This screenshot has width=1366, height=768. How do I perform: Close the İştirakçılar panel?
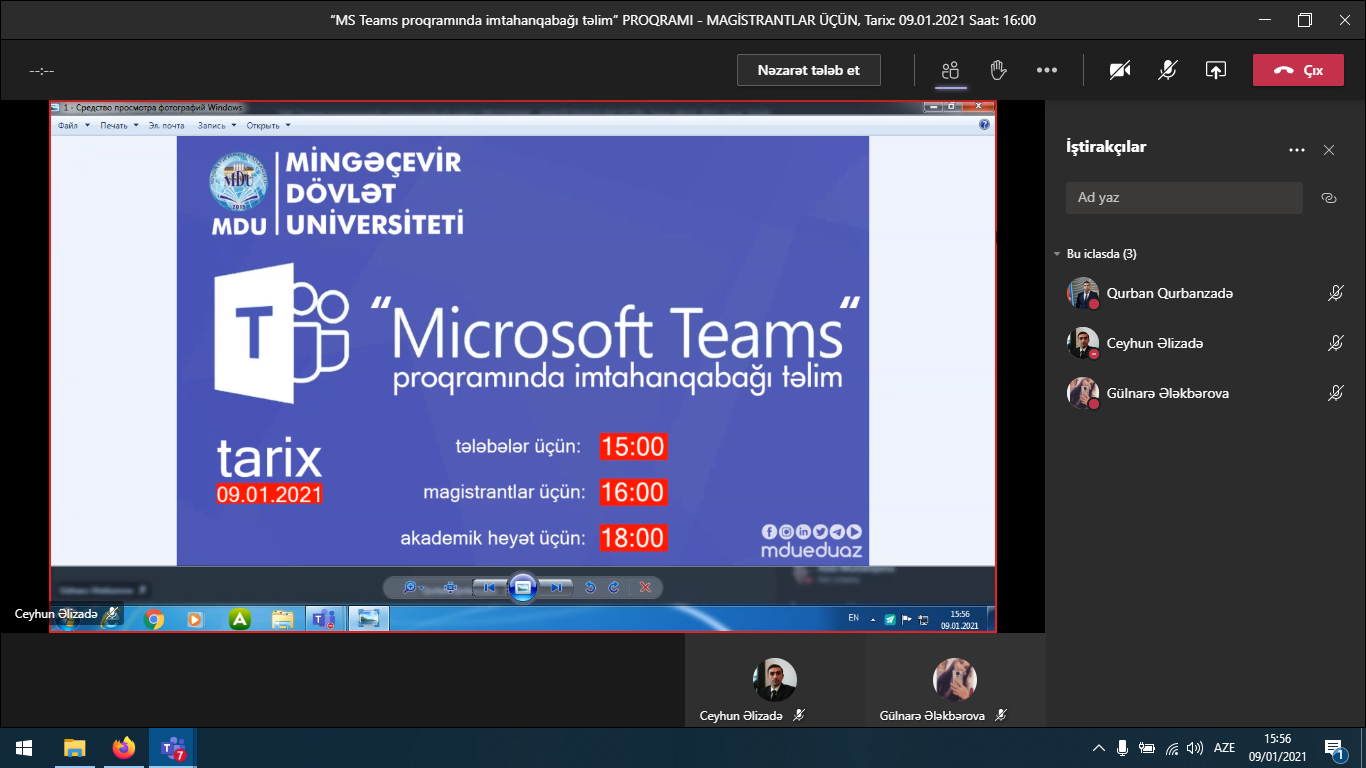tap(1329, 150)
